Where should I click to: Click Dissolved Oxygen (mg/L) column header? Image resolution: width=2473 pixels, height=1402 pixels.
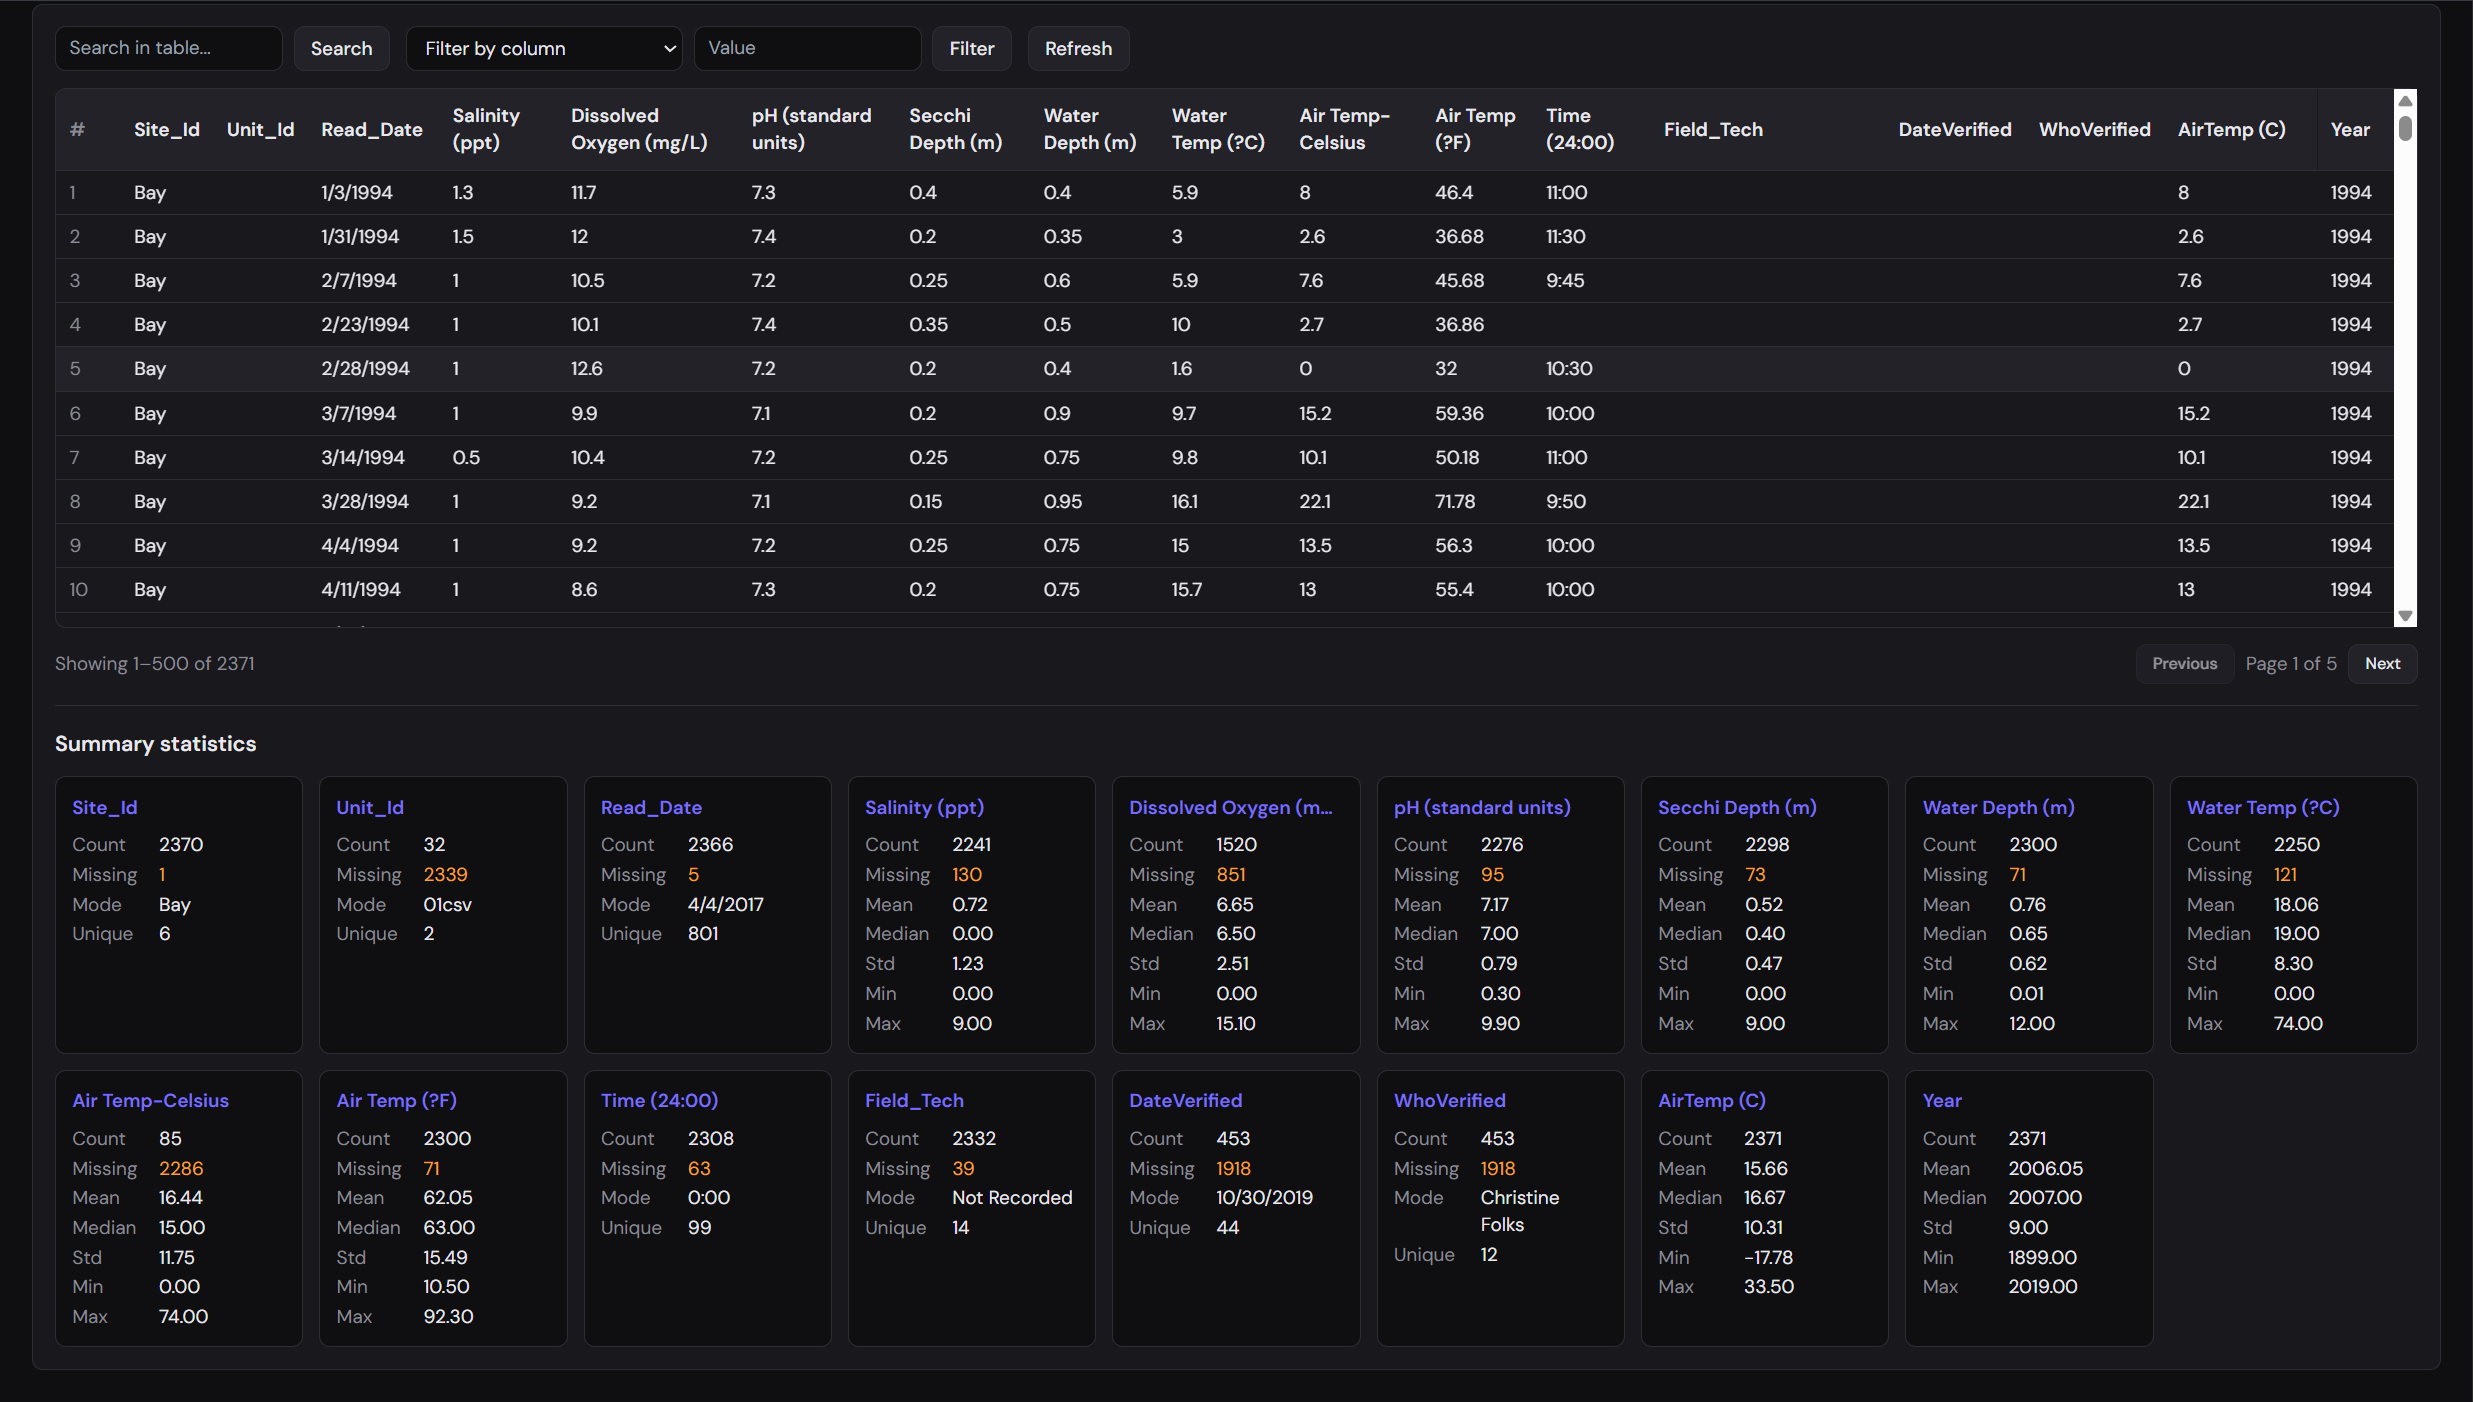(x=639, y=129)
